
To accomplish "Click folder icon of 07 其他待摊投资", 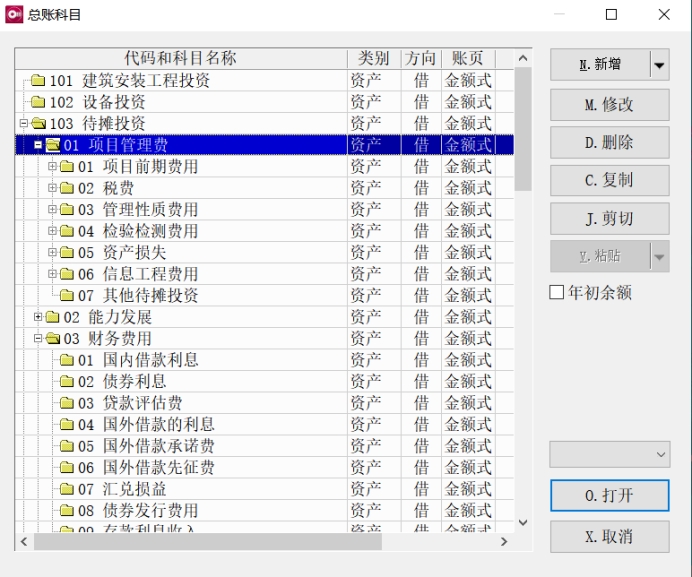I will [x=67, y=296].
